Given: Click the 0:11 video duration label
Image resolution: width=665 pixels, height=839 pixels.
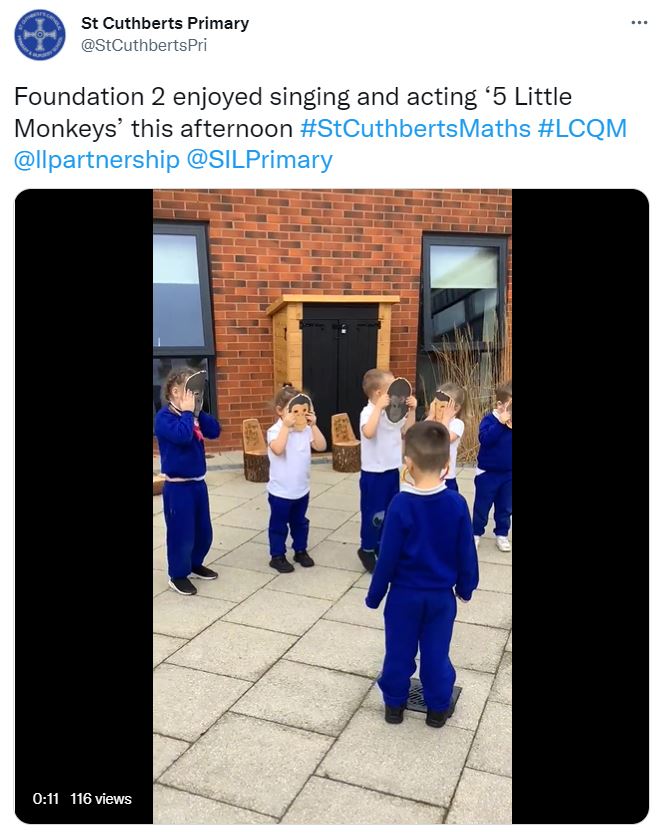Looking at the screenshot, I should (45, 799).
